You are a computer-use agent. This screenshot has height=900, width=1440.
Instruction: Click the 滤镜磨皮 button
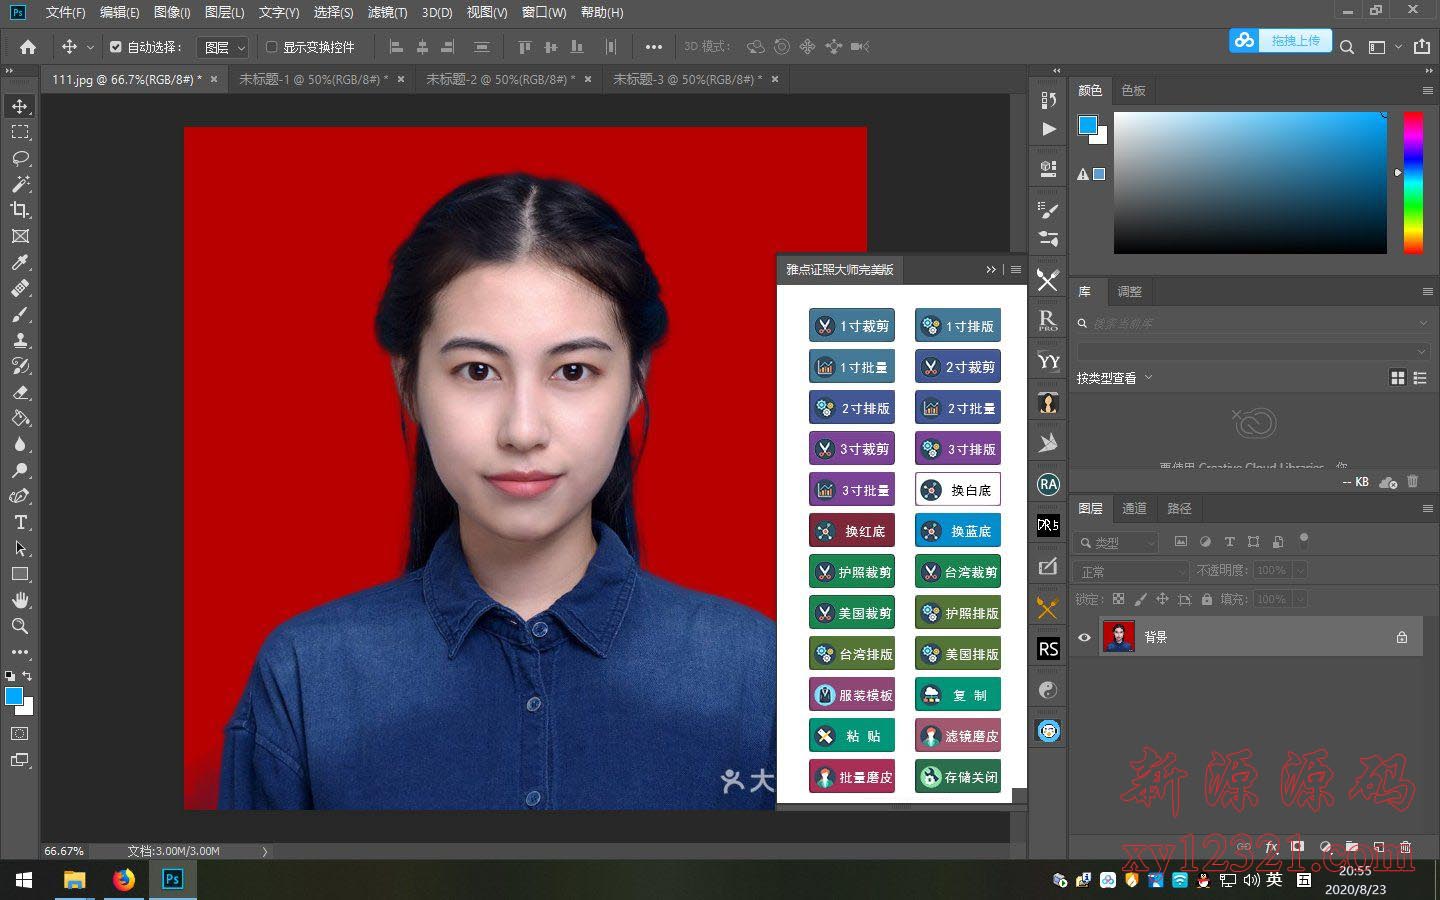(958, 735)
